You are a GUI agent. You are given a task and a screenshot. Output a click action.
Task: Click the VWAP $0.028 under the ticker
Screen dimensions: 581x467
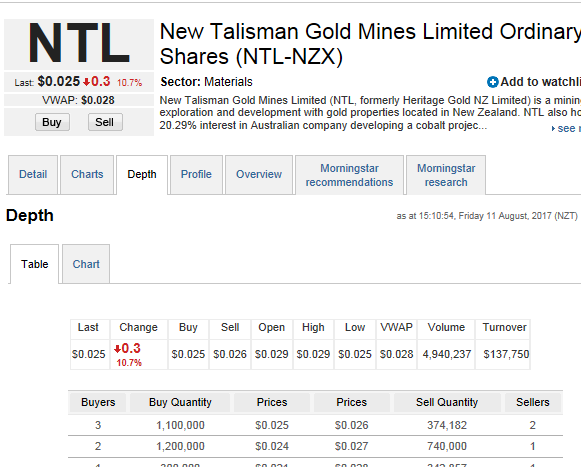click(79, 100)
